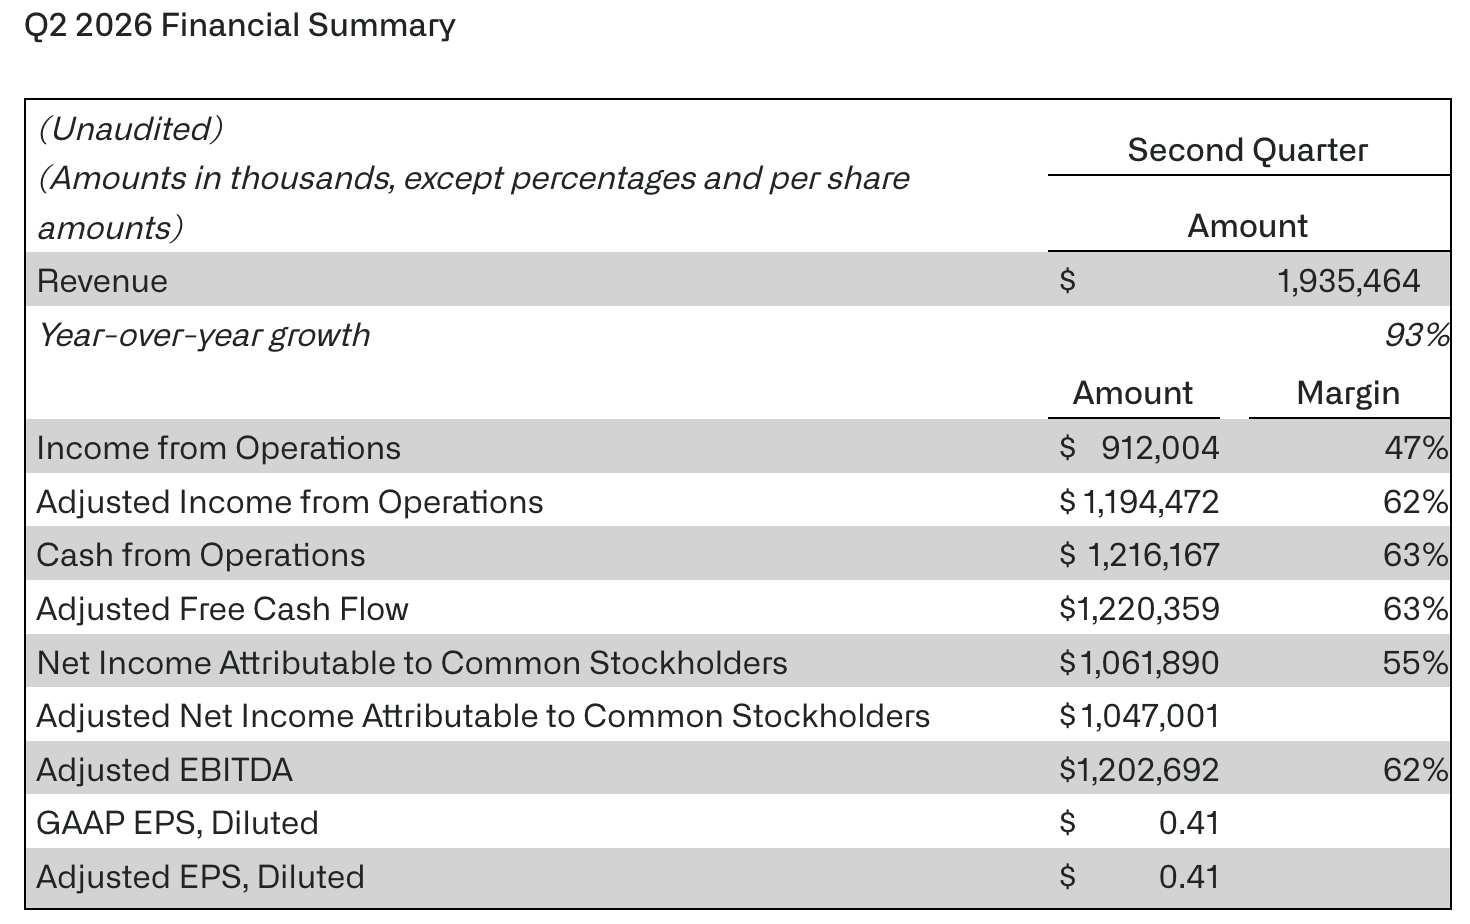The image size is (1470, 924).
Task: Click the Adjusted Free Cash Flow label
Action: click(223, 610)
